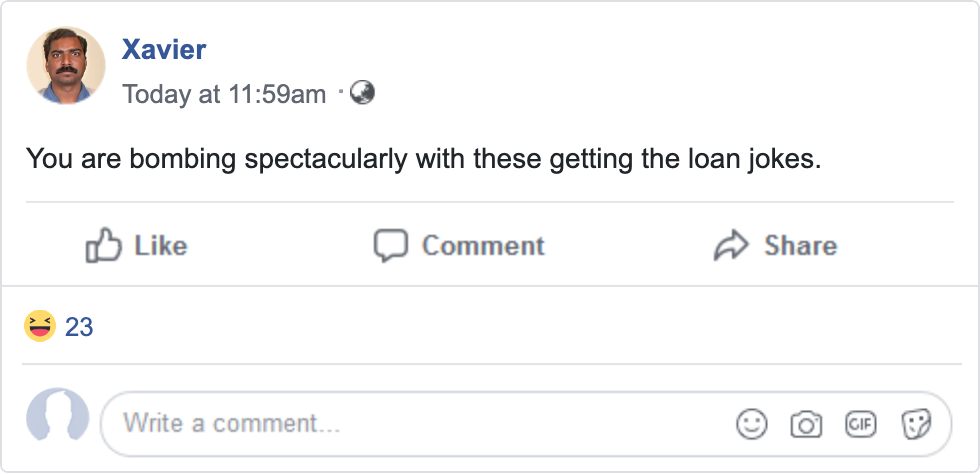The height and width of the screenshot is (474, 980).
Task: Click the laughing reaction emoji
Action: point(40,326)
